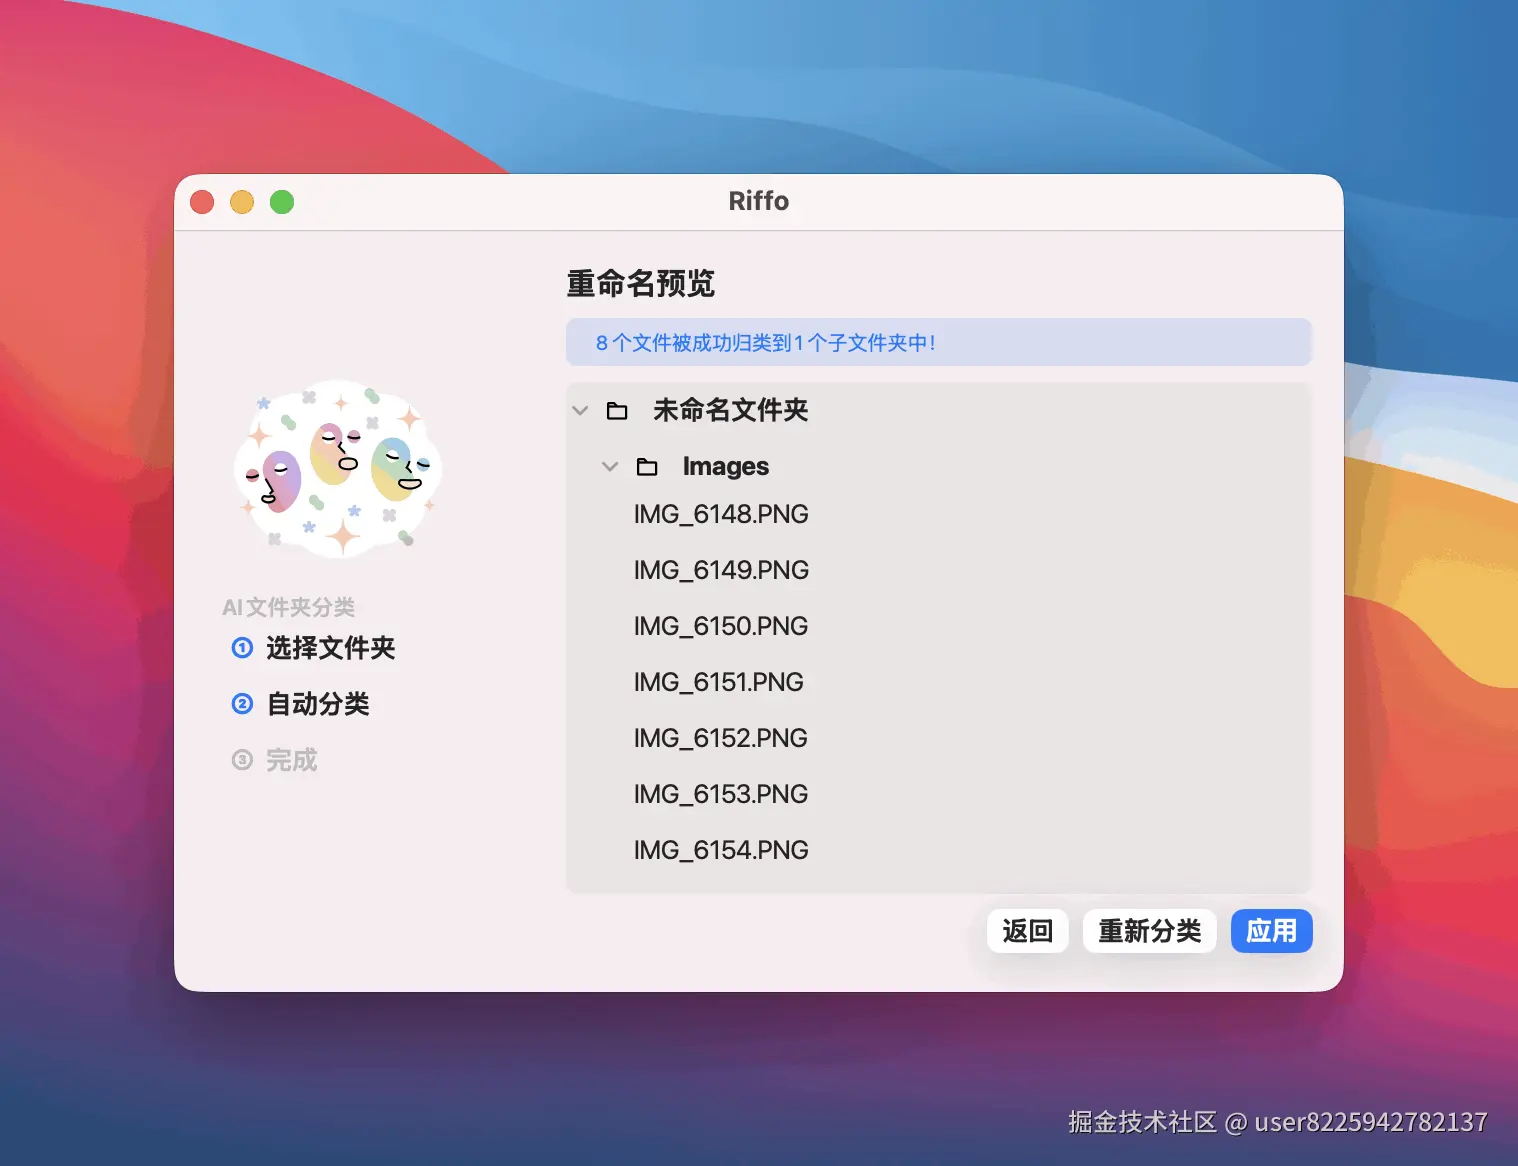Click the folder icon beside Images

pyautogui.click(x=648, y=466)
